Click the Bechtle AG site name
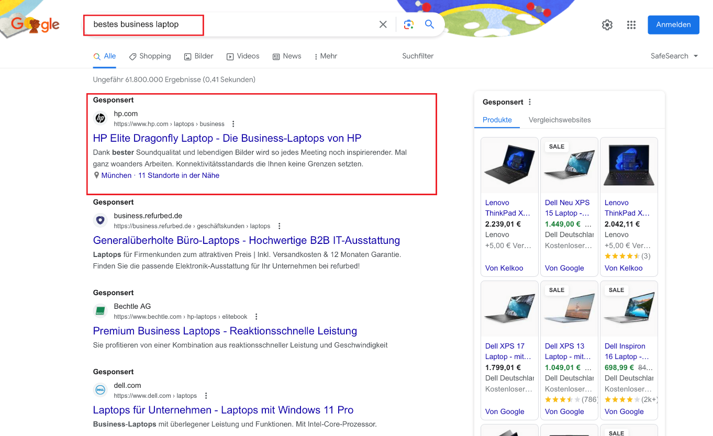 pos(132,306)
